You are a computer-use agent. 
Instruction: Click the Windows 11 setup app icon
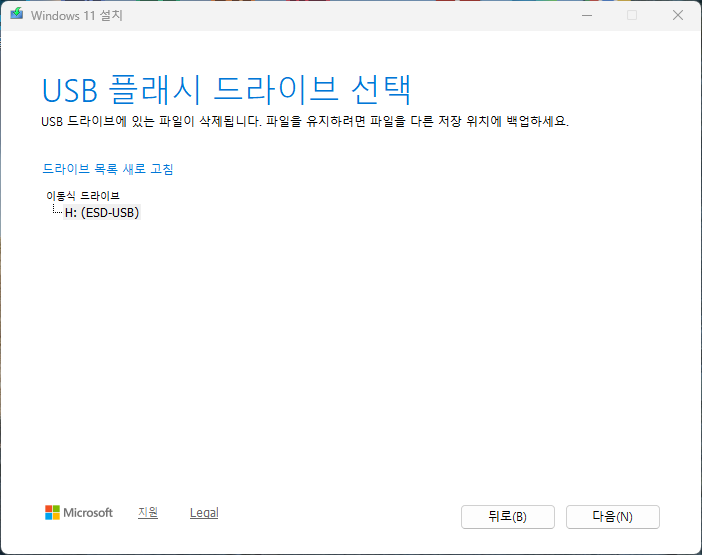tap(17, 13)
